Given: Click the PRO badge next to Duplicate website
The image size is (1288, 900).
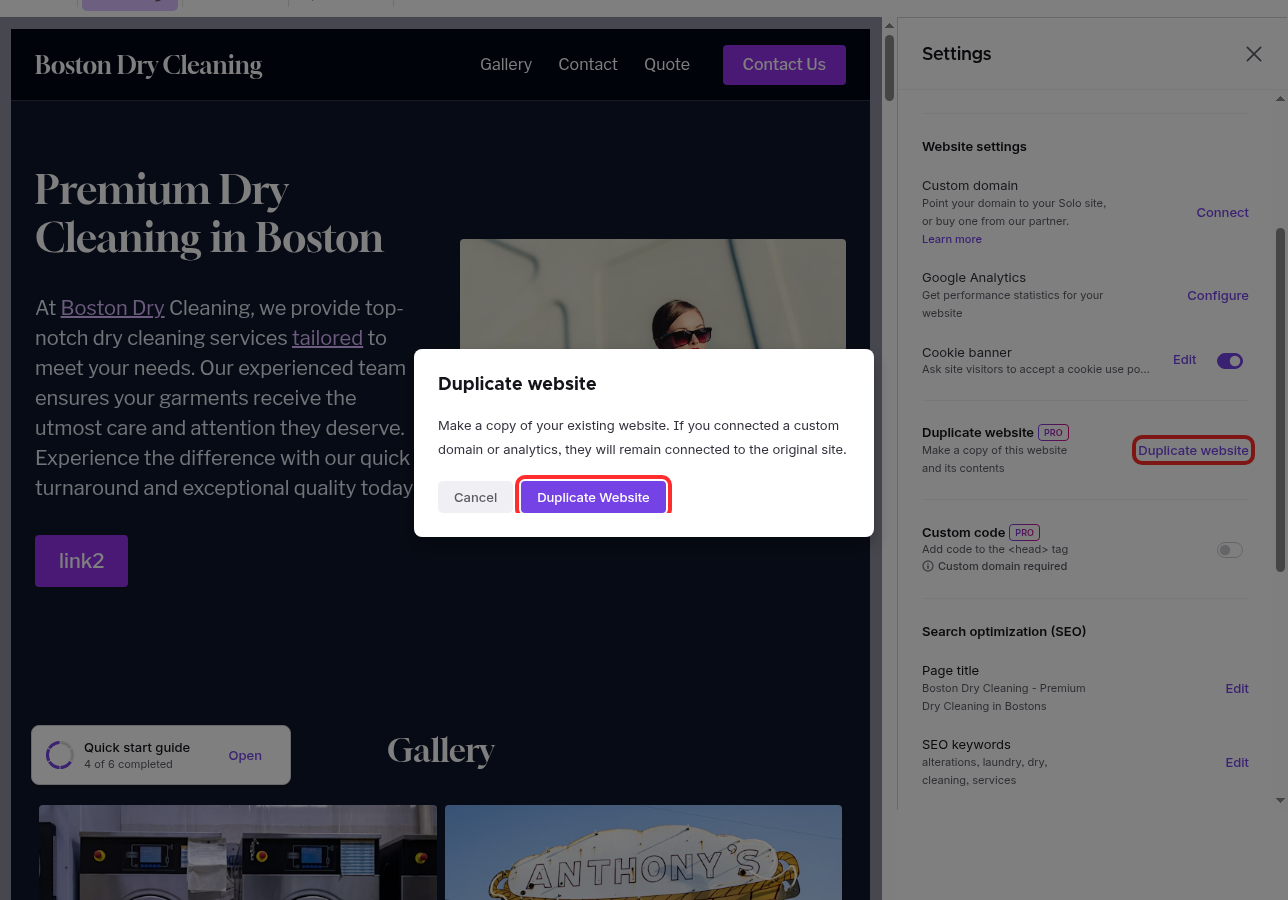Looking at the screenshot, I should (1053, 433).
